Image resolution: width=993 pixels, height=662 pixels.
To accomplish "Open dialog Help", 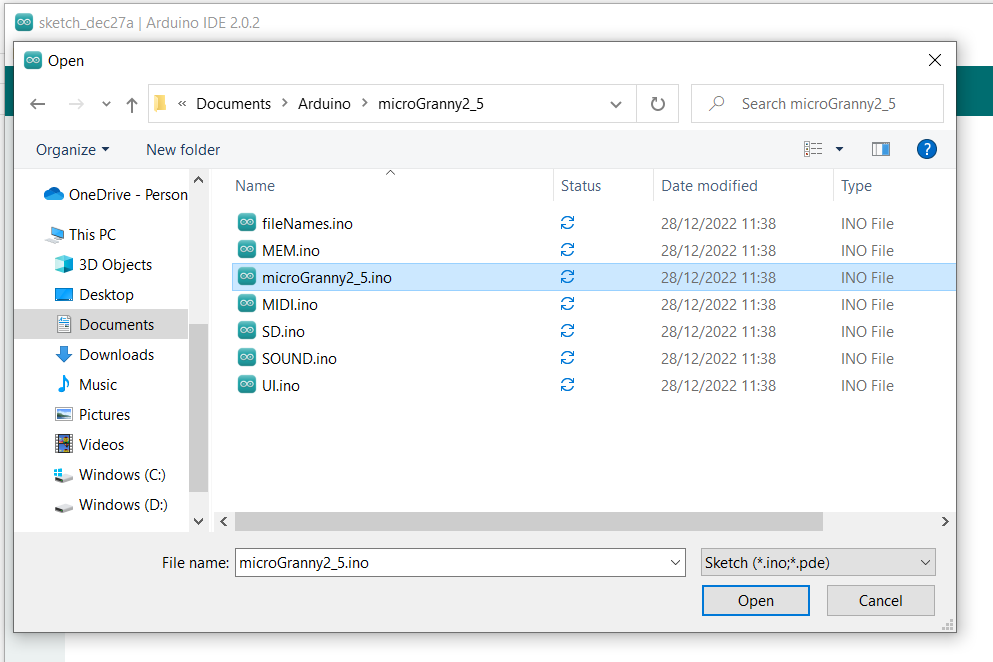I will point(927,150).
